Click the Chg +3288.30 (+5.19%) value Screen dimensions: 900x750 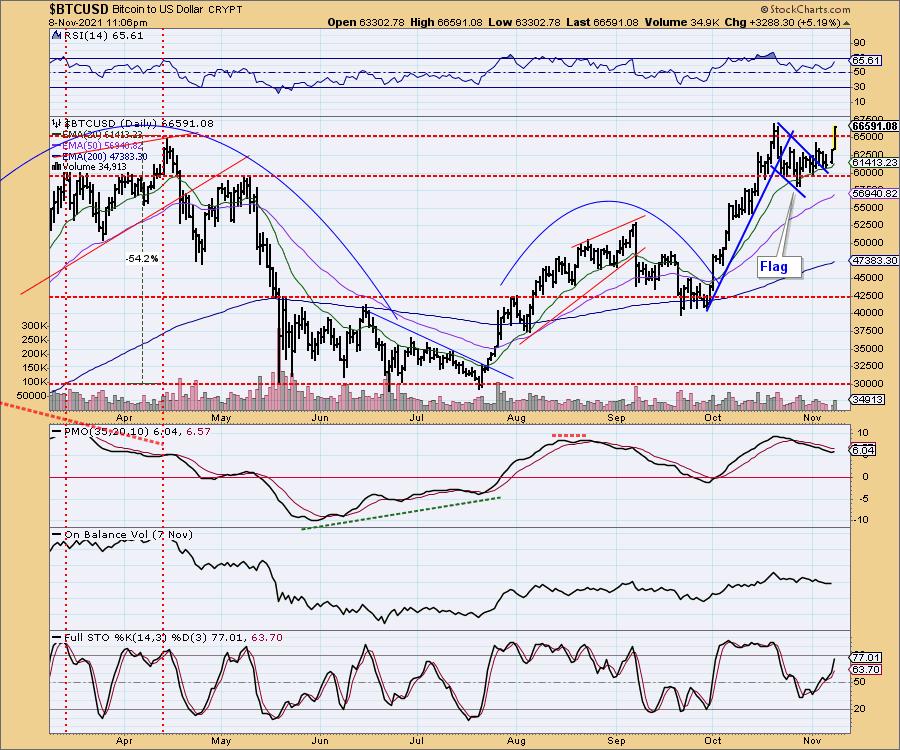tap(782, 22)
